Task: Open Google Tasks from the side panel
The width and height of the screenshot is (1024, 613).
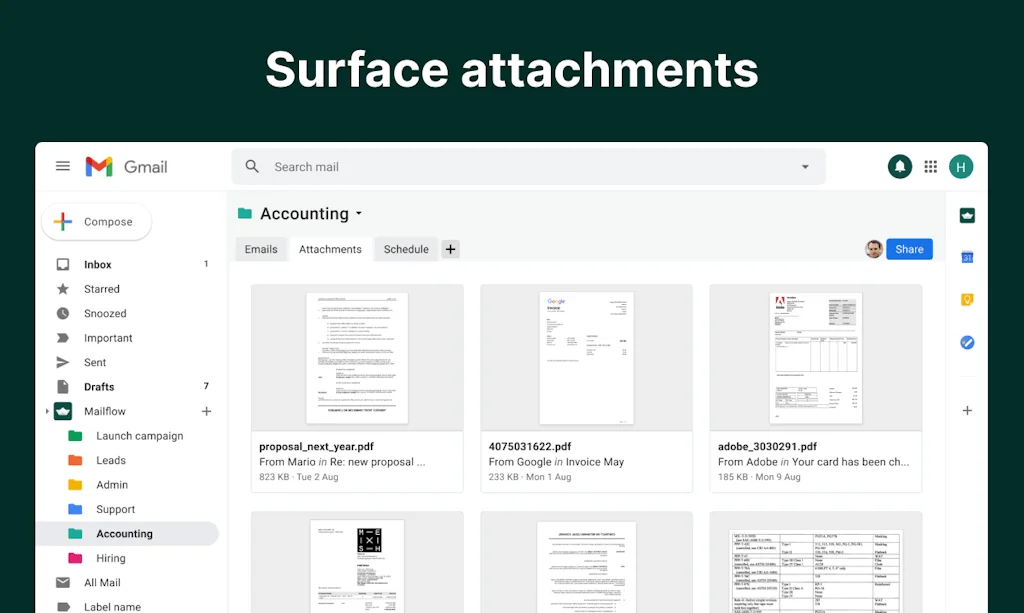Action: (x=966, y=342)
